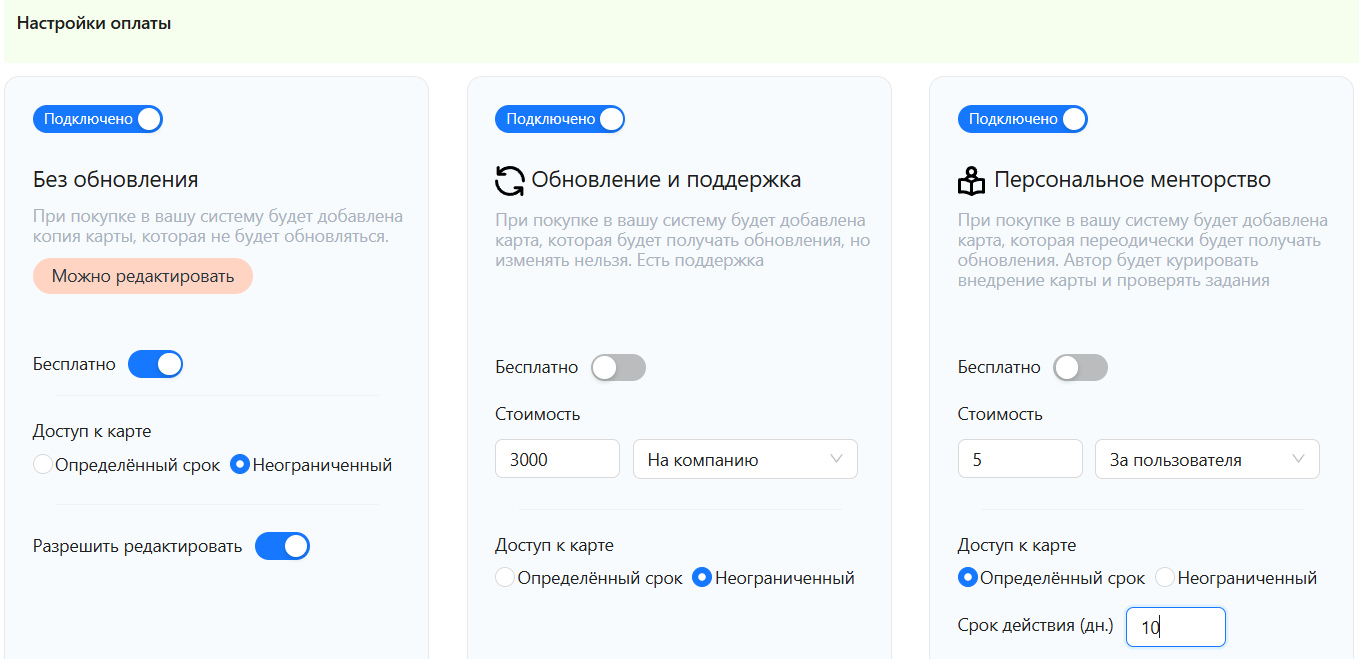Select Неограниченный in Обновление и поддержка card
The width and height of the screenshot is (1359, 659).
702,578
